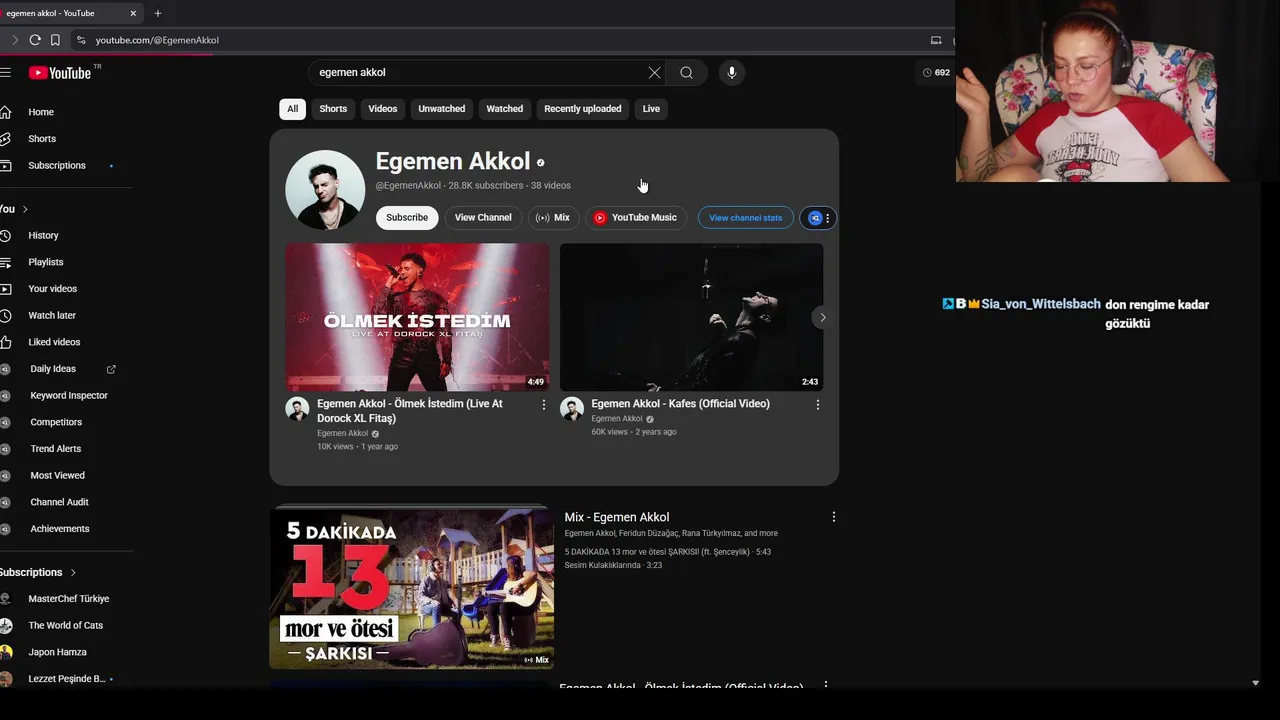
Task: Open the YouTube home logo
Action: tap(60, 72)
